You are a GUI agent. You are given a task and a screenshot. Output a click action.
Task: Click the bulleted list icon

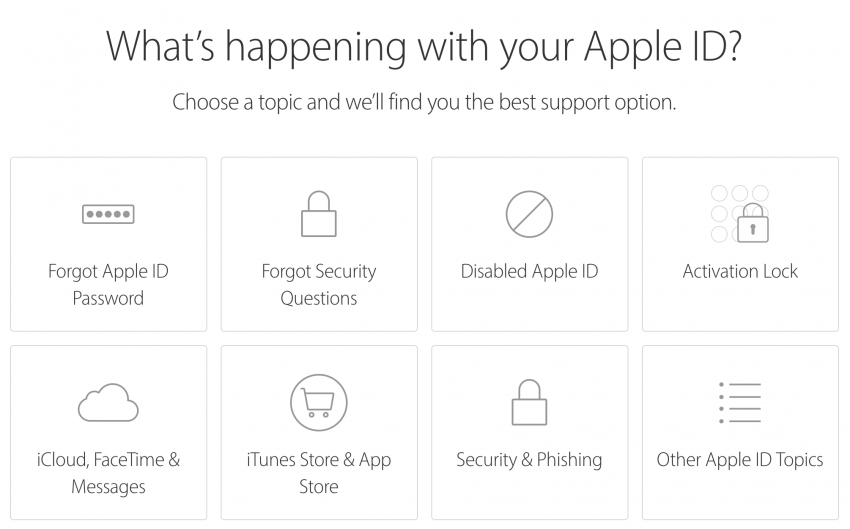tap(740, 402)
